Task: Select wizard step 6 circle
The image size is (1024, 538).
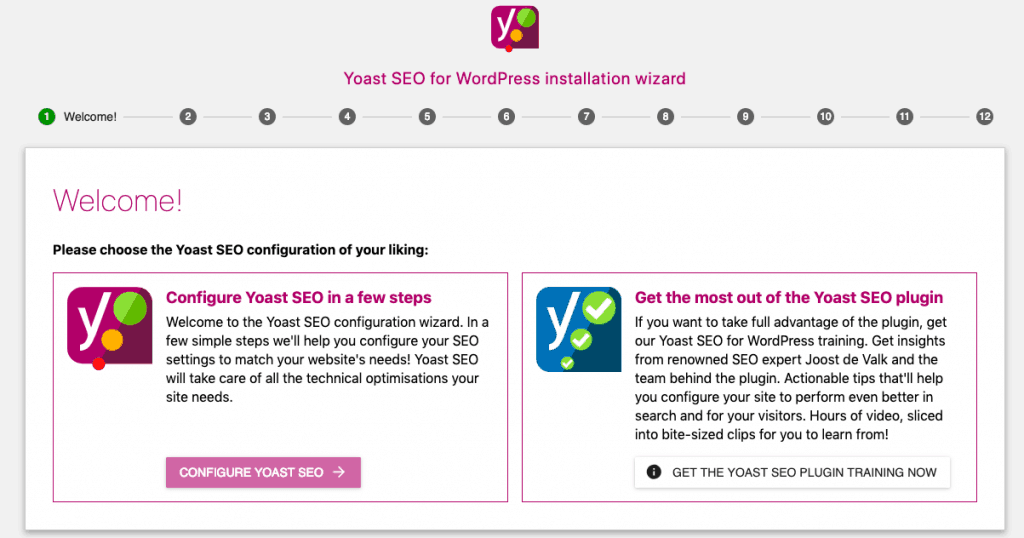Action: coord(506,117)
